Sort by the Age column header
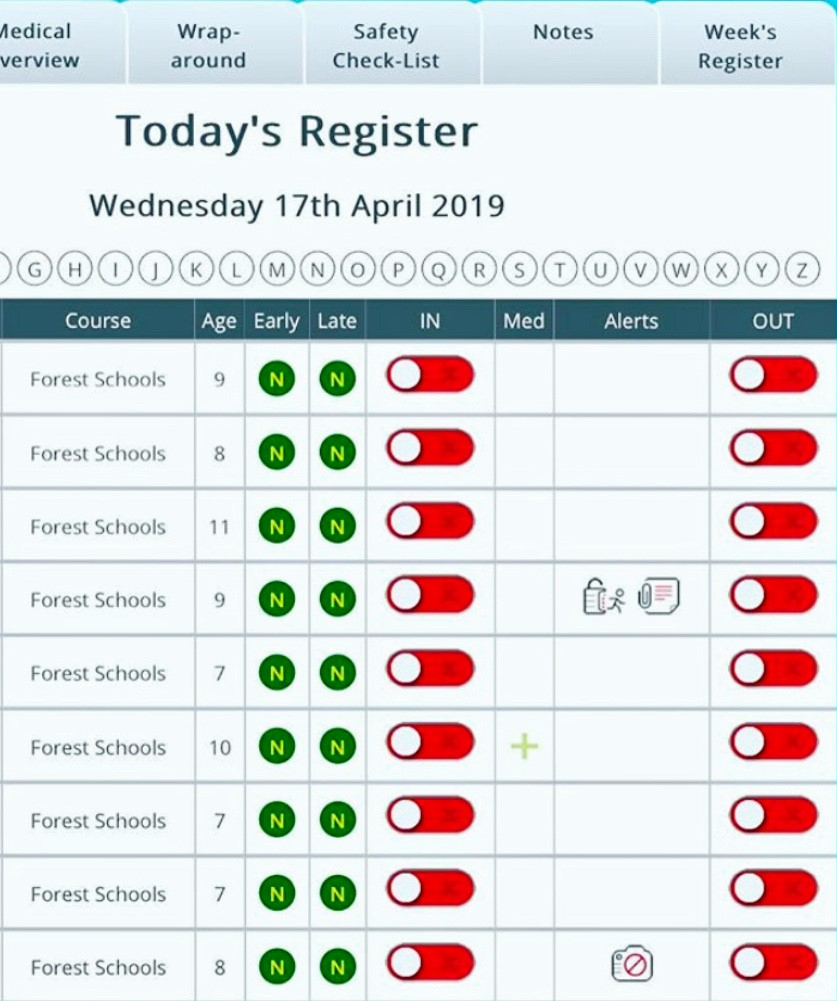This screenshot has height=1001, width=837. tap(219, 320)
